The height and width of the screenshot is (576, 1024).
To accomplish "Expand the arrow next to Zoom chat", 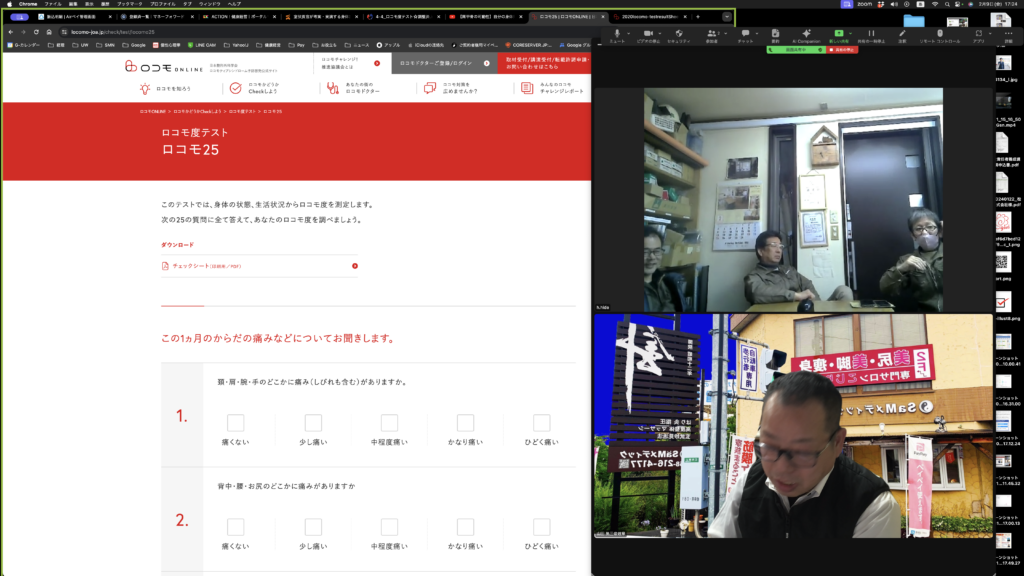I will 757,33.
